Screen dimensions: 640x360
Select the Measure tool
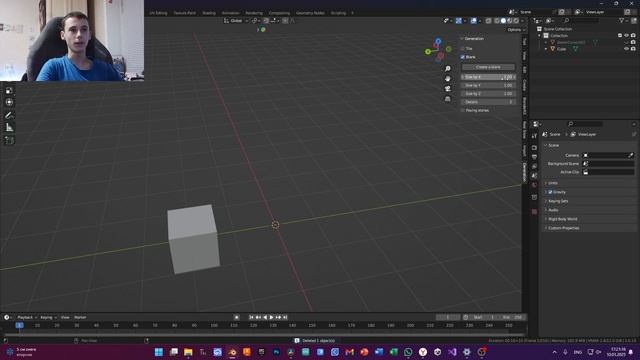click(9, 128)
